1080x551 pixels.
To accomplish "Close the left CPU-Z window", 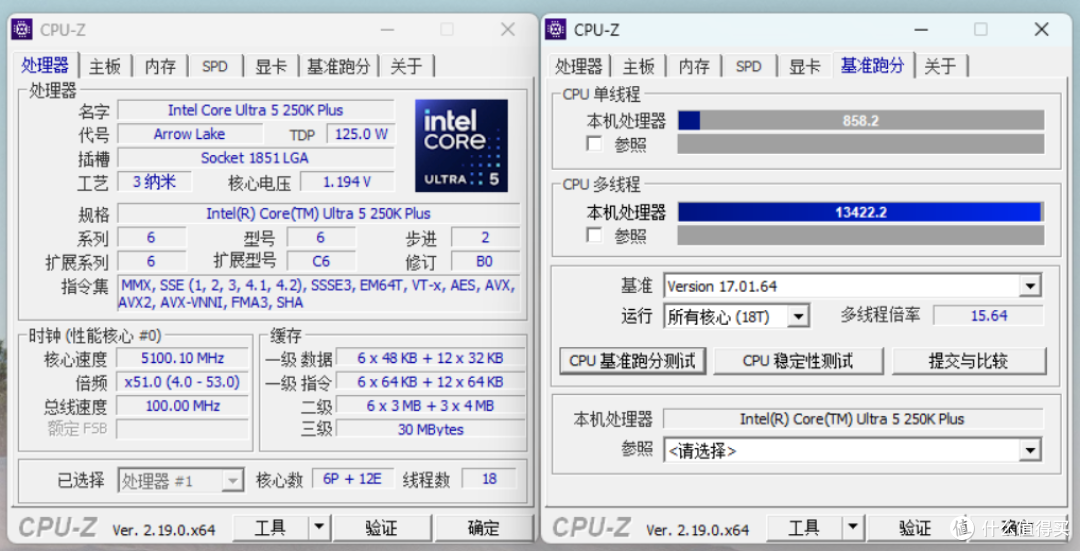I will pos(508,30).
